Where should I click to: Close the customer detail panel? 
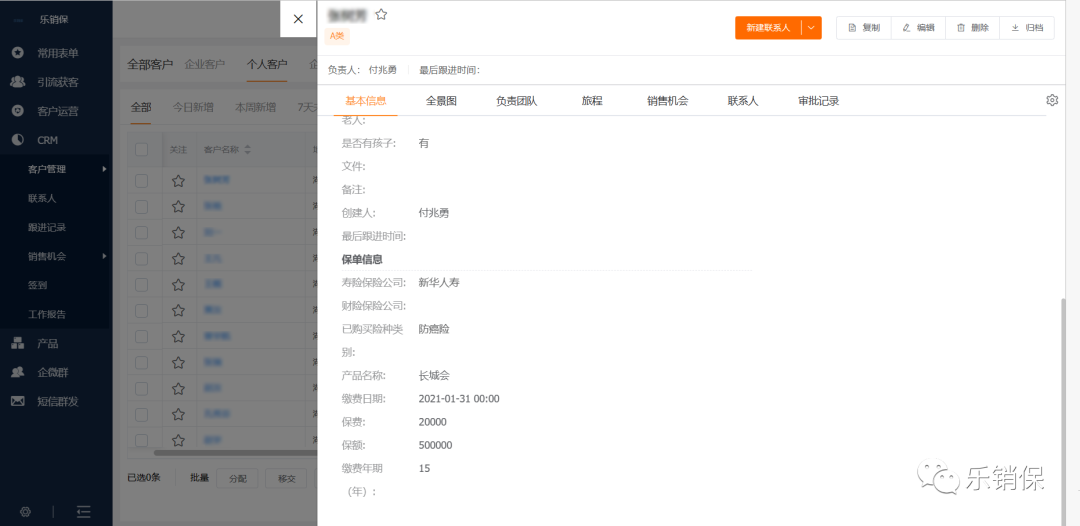298,19
